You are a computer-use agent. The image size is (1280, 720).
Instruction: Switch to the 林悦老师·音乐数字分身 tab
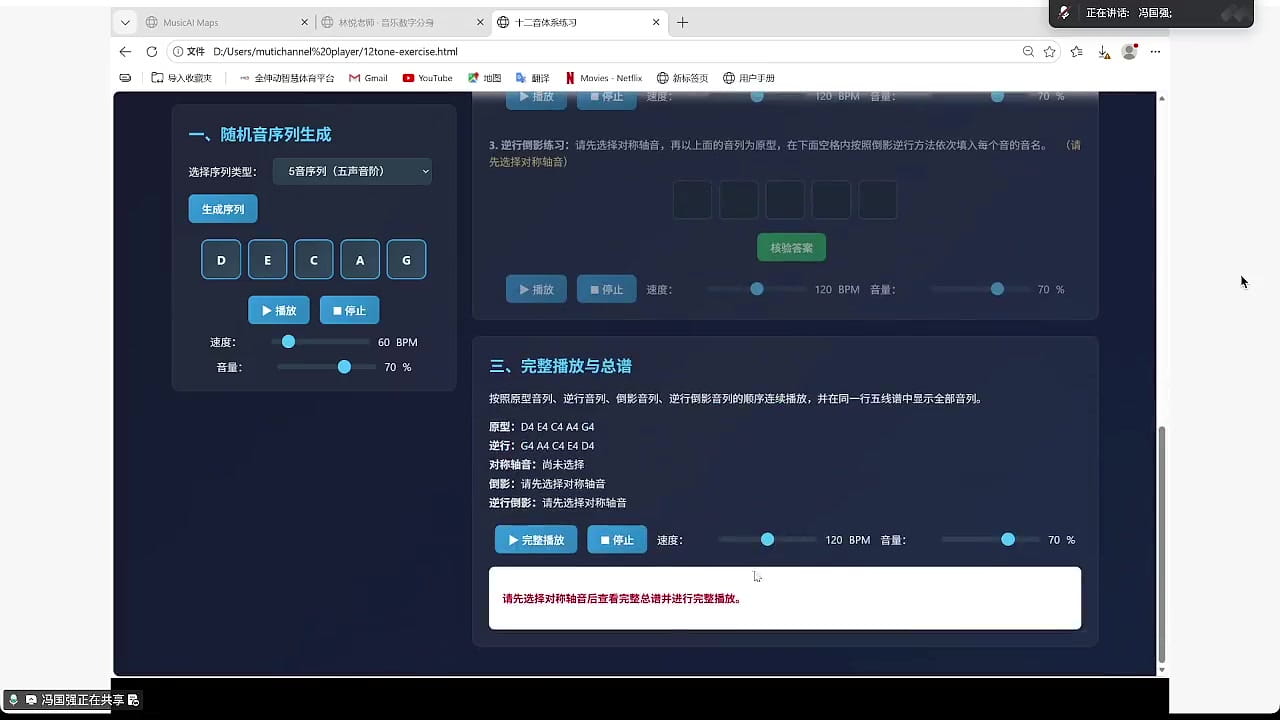pos(403,22)
